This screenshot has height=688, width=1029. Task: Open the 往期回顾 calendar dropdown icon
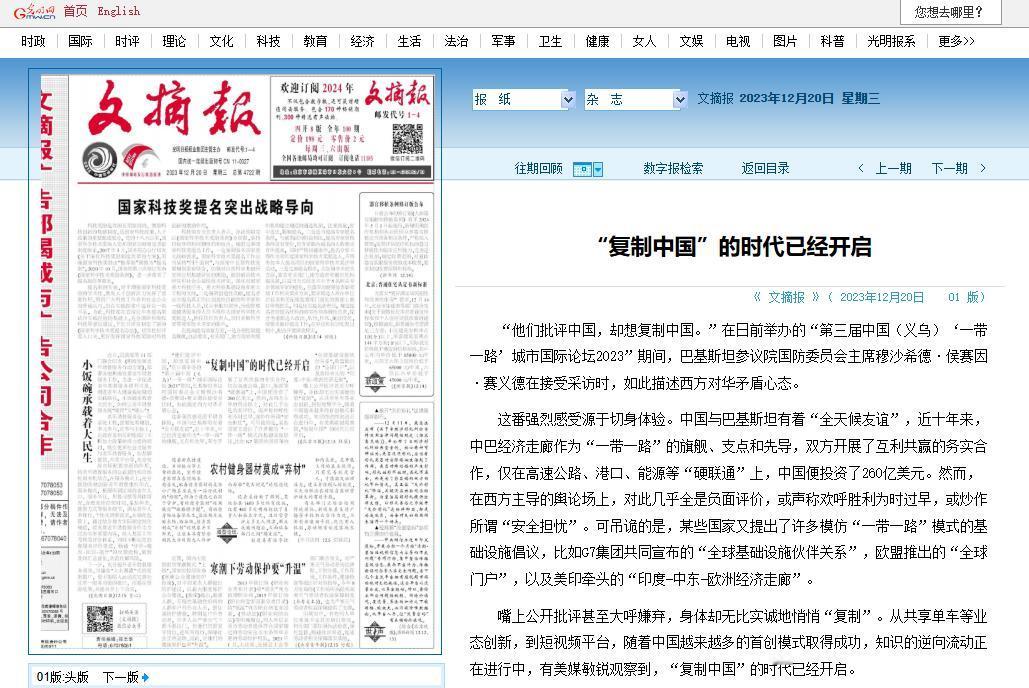[x=588, y=169]
